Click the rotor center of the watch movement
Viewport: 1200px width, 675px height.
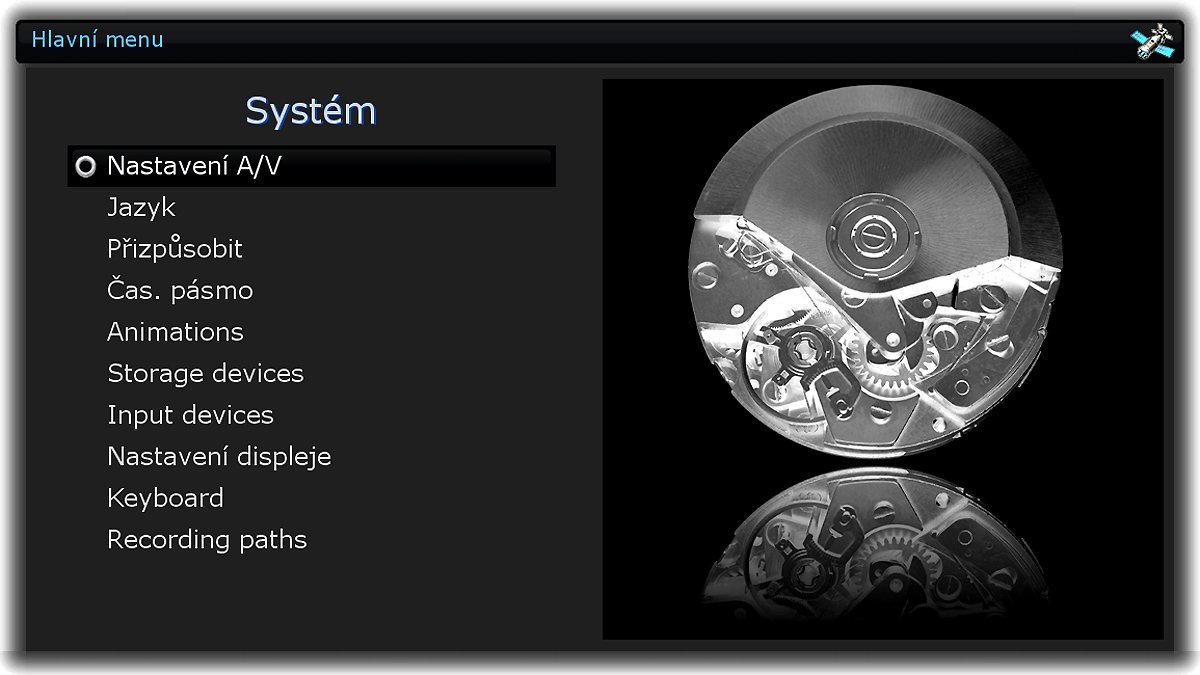tap(866, 233)
